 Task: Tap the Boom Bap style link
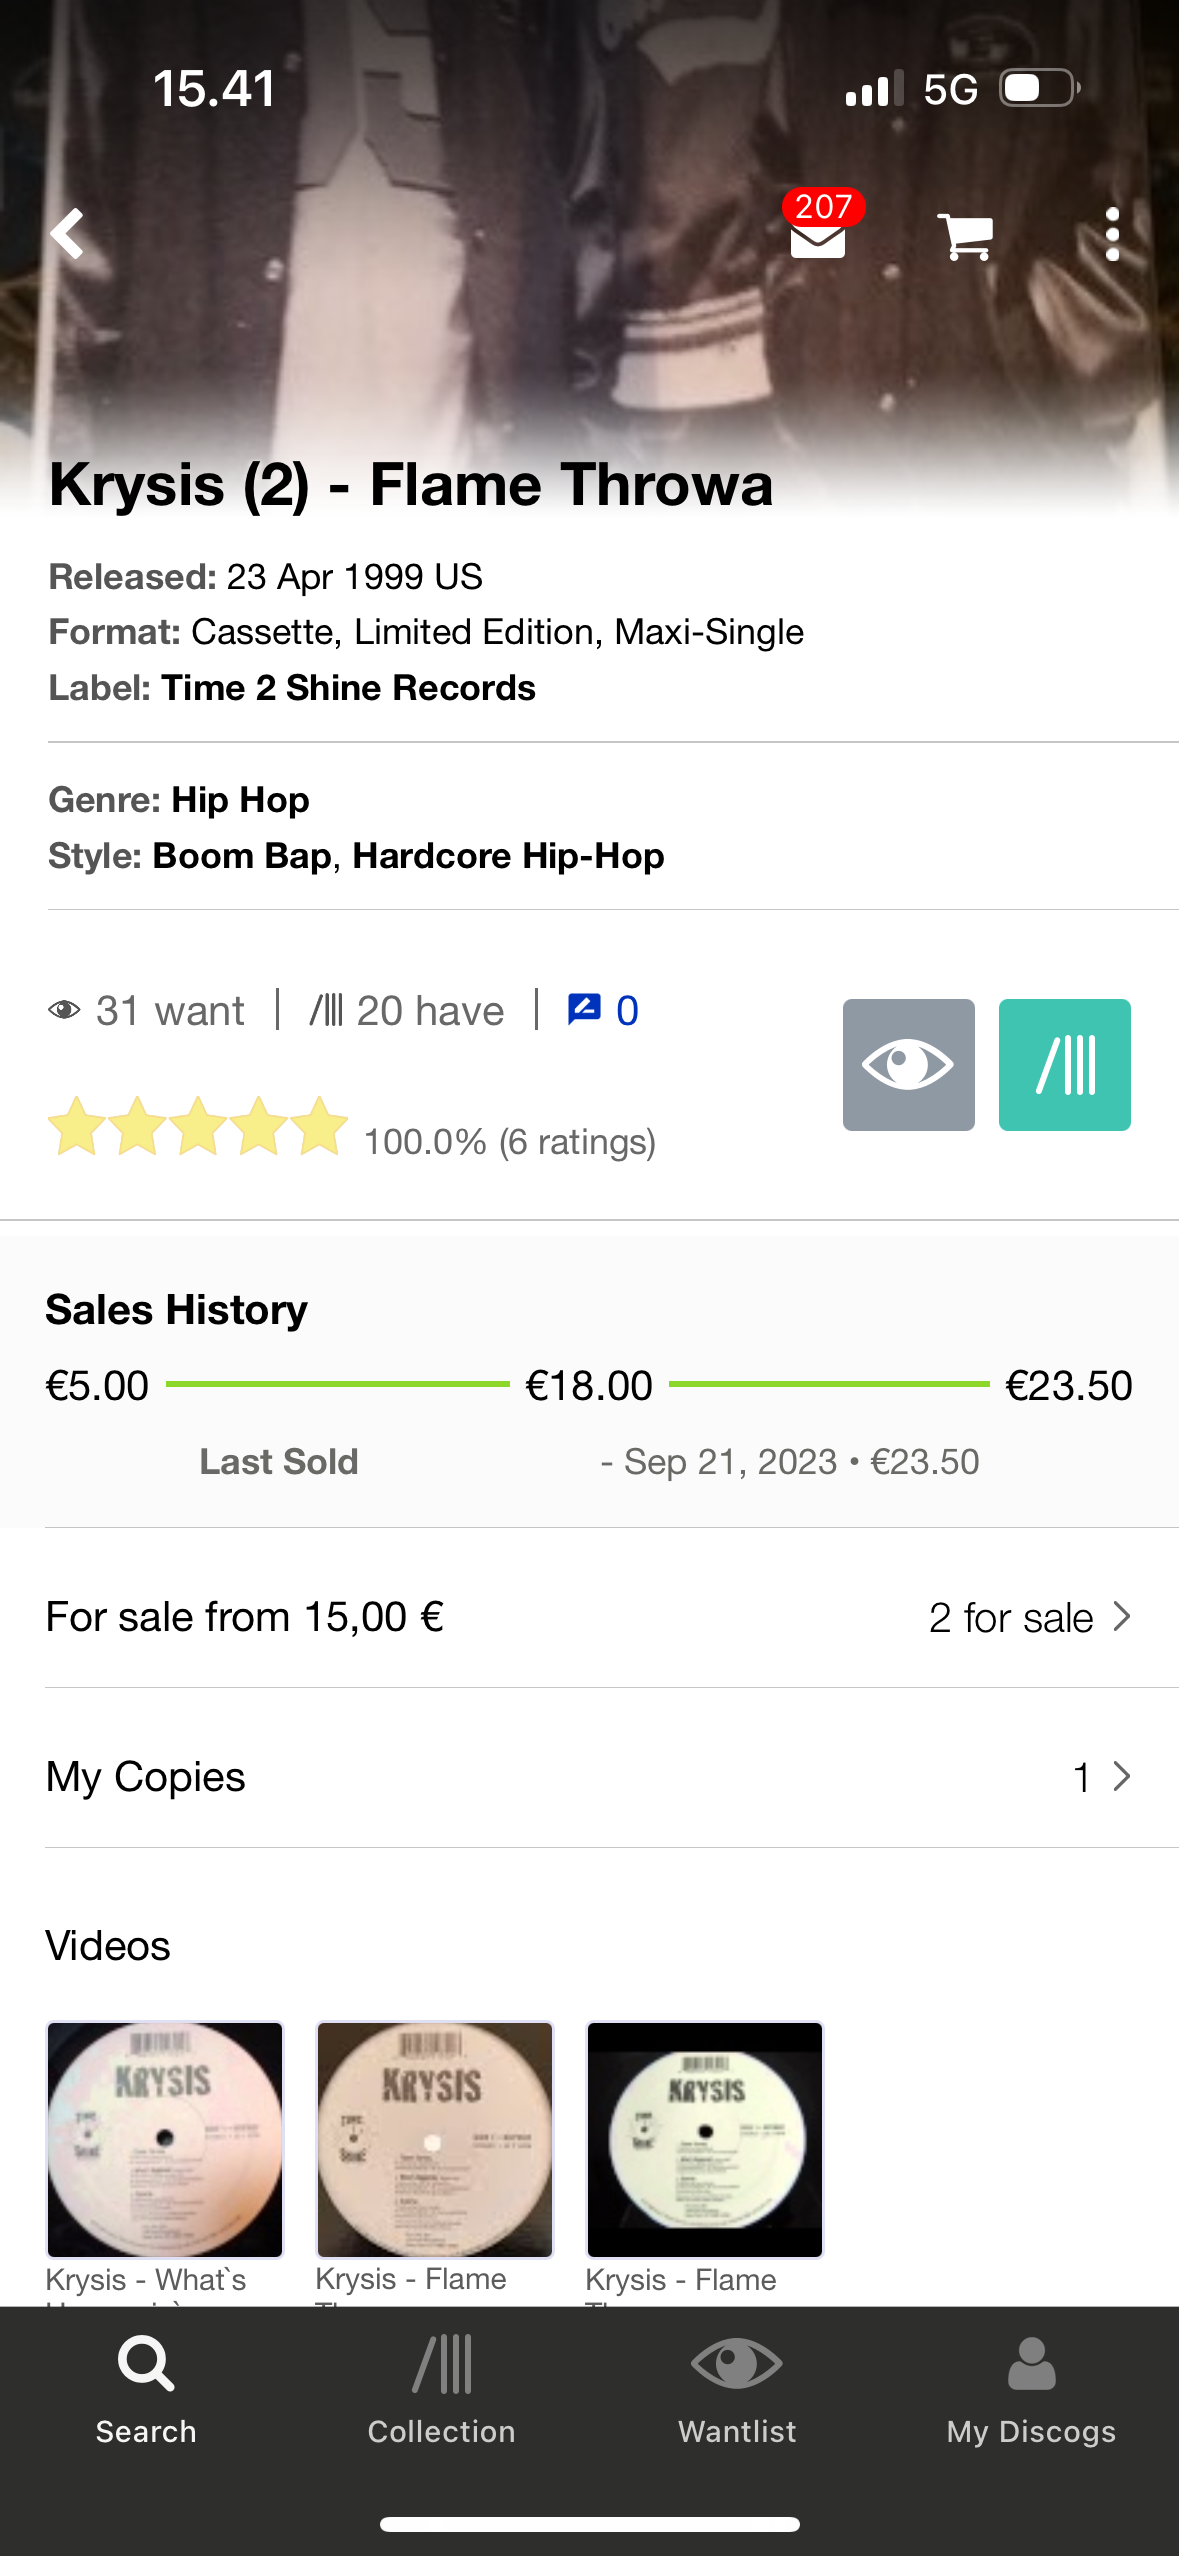click(241, 856)
